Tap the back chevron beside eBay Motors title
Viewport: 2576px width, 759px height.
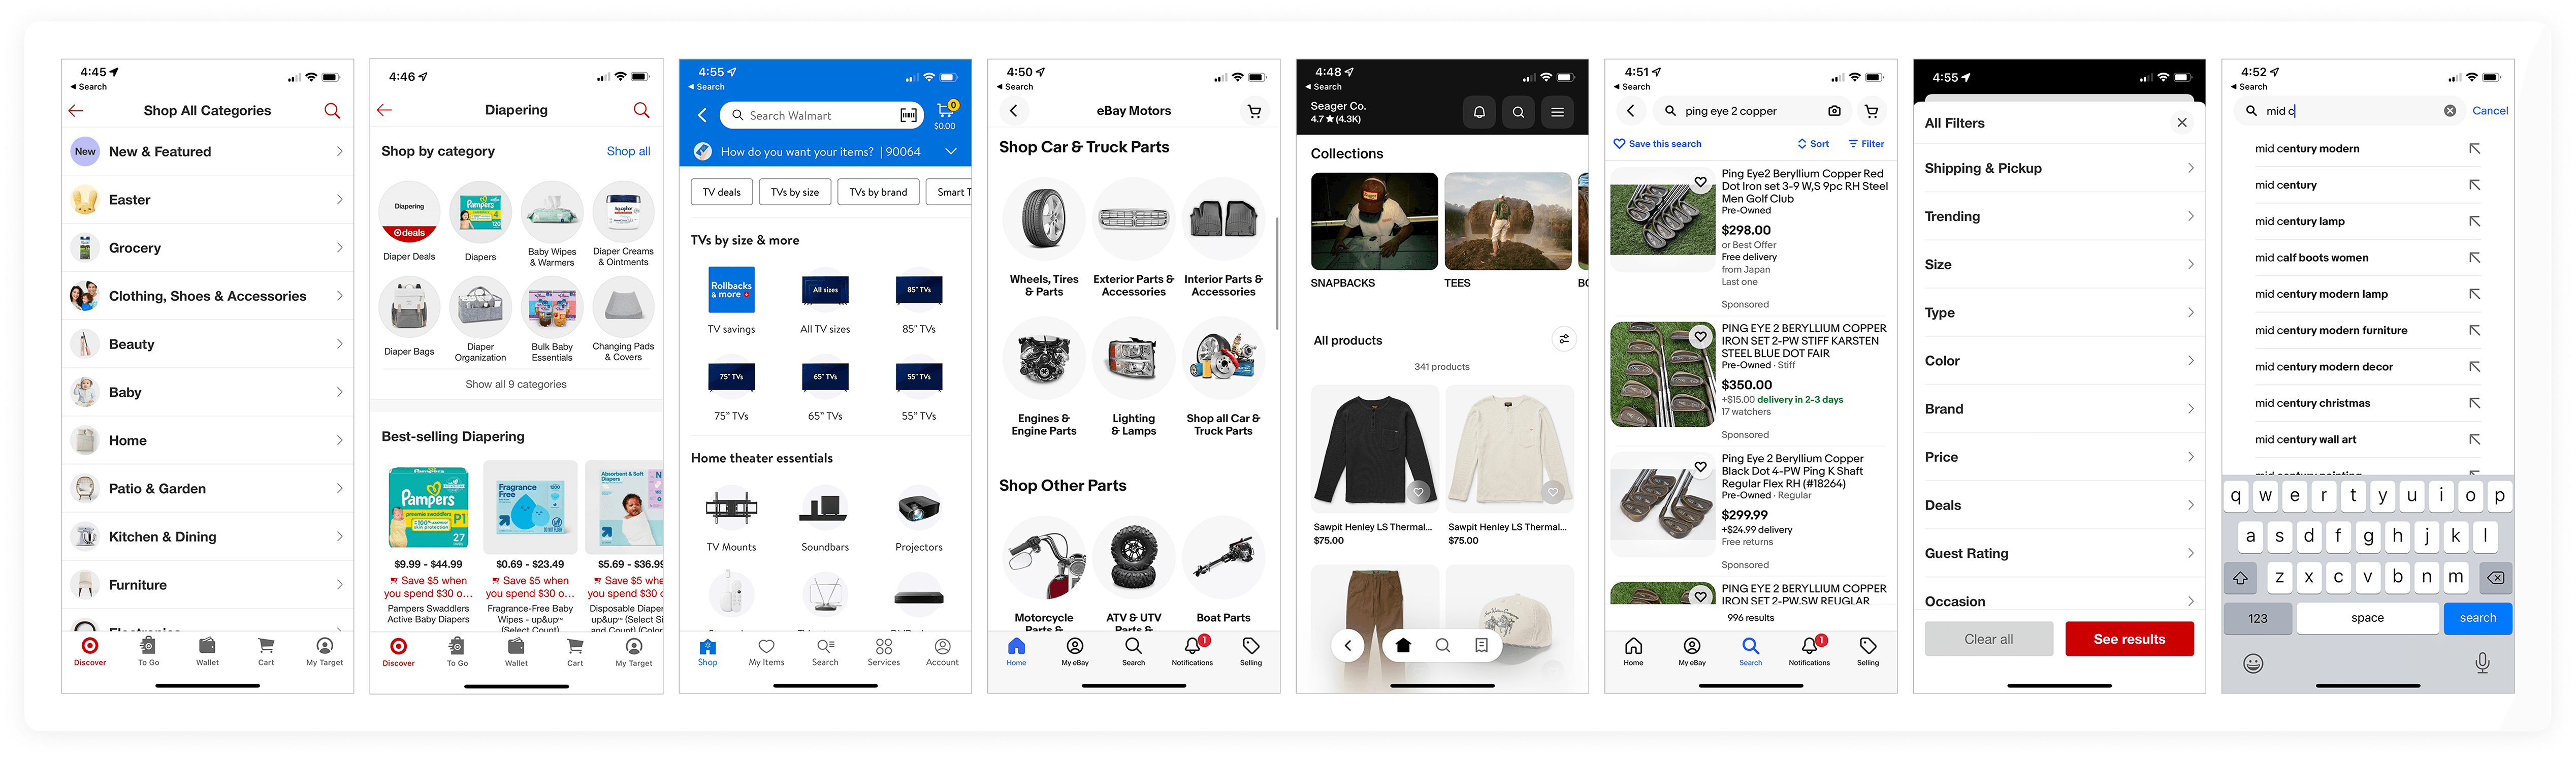point(1013,111)
